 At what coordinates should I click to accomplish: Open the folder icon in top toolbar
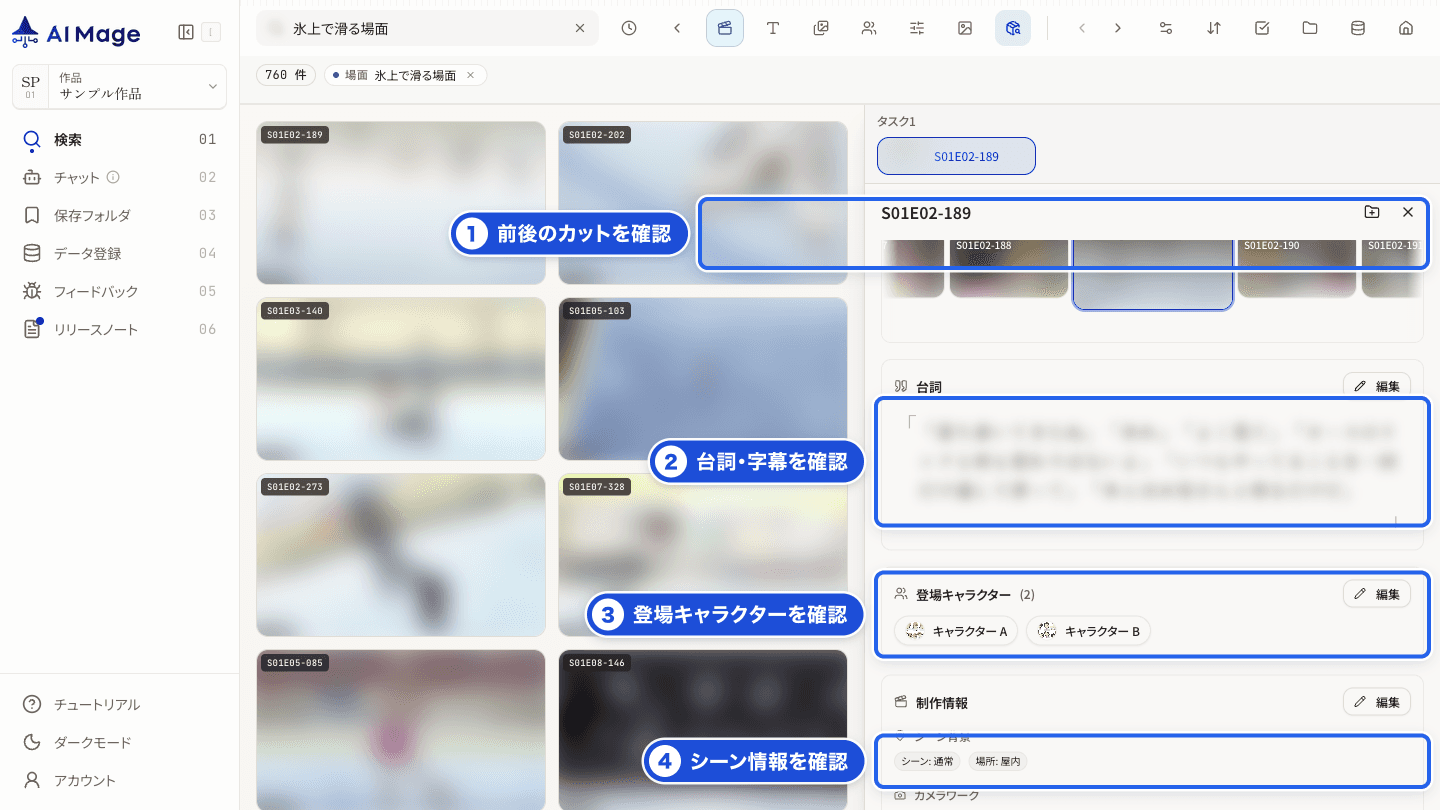1310,28
